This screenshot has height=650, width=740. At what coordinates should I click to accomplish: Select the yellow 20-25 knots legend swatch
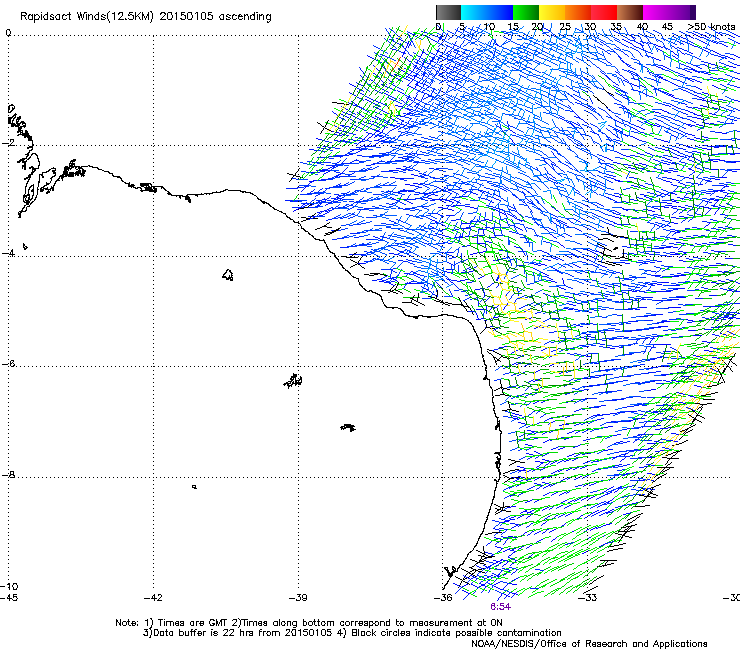[552, 12]
